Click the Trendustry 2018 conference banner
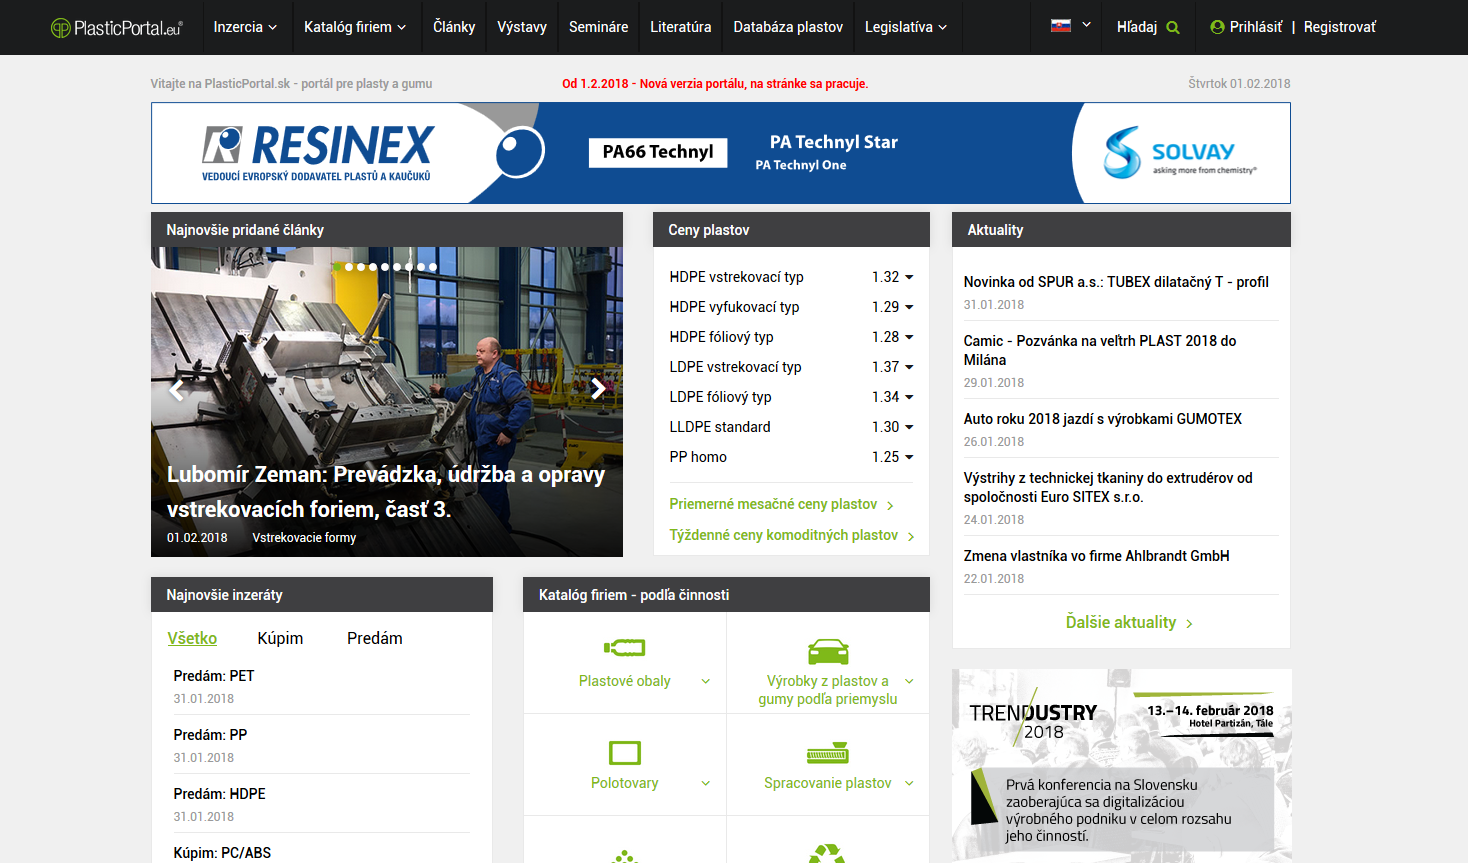This screenshot has height=863, width=1468. pos(1122,766)
